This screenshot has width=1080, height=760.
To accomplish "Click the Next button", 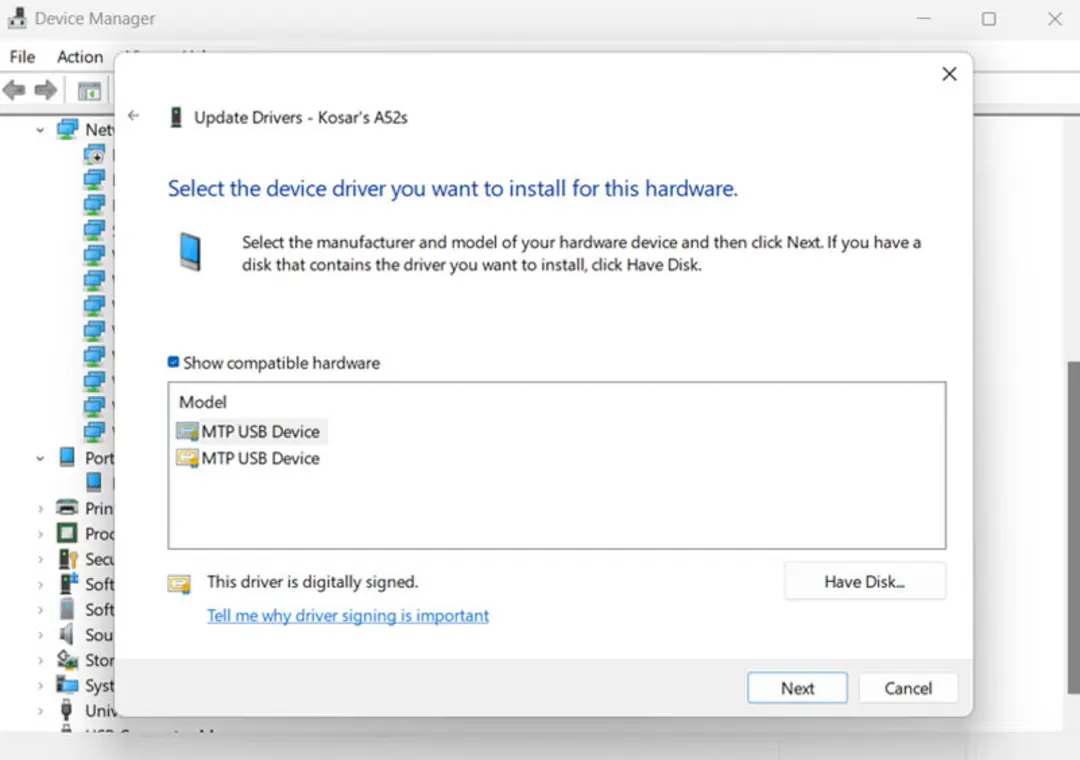I will [x=797, y=688].
